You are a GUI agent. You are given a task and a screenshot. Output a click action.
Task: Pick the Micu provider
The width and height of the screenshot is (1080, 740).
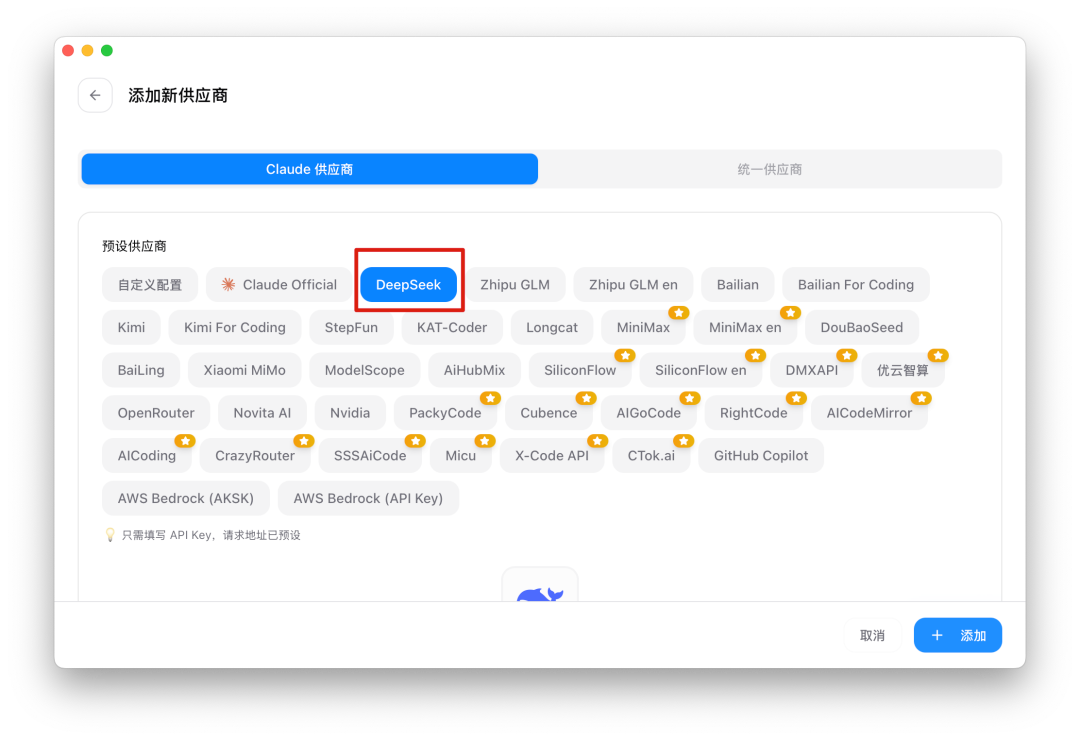pyautogui.click(x=460, y=455)
